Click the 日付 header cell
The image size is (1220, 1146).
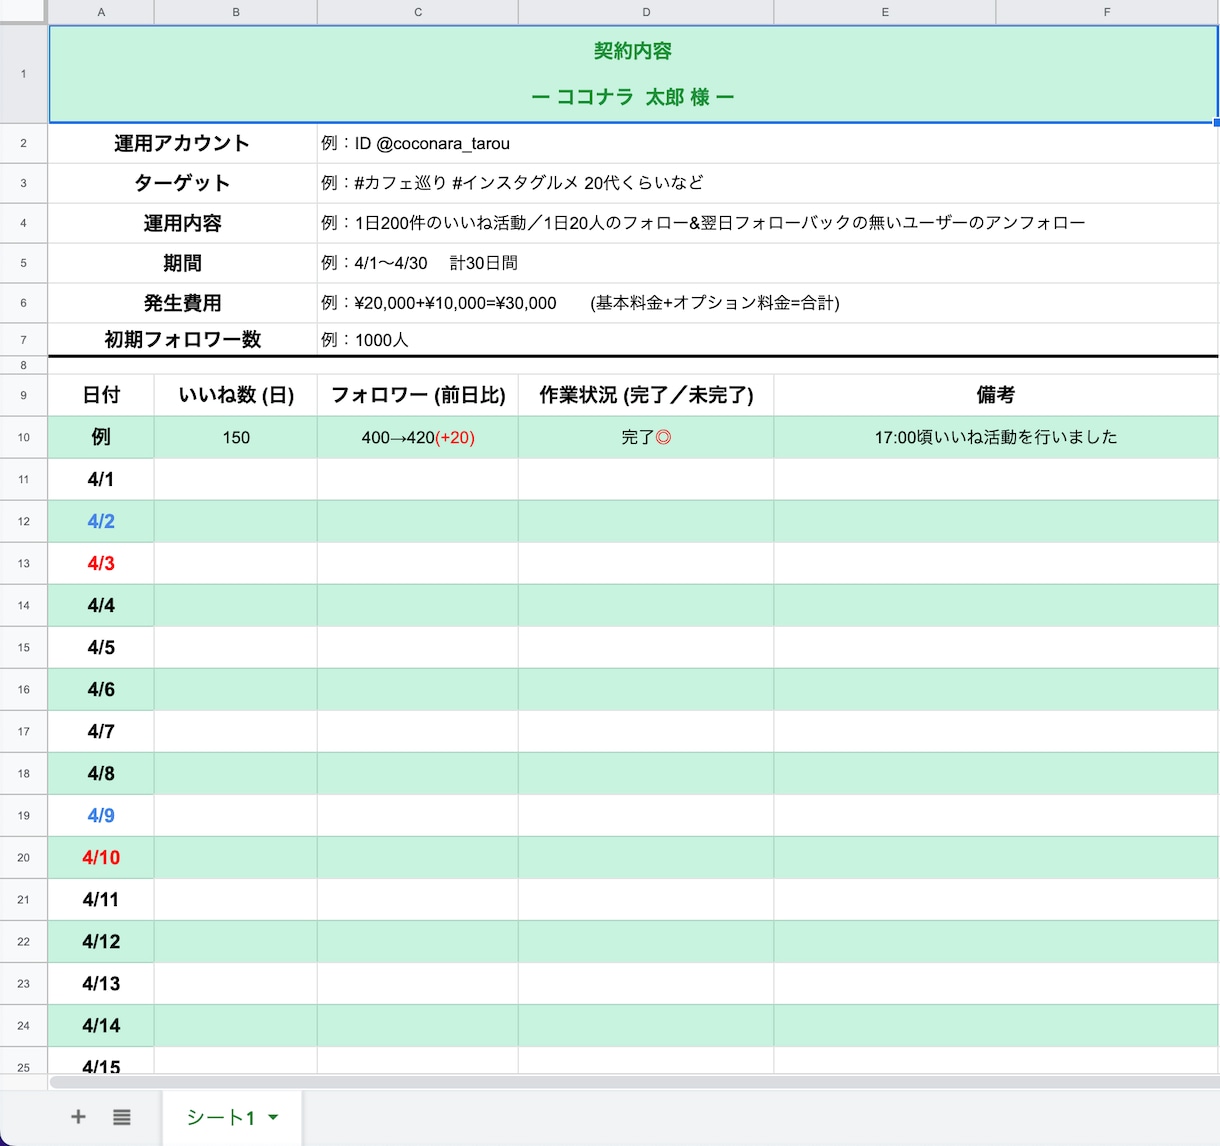tap(101, 395)
